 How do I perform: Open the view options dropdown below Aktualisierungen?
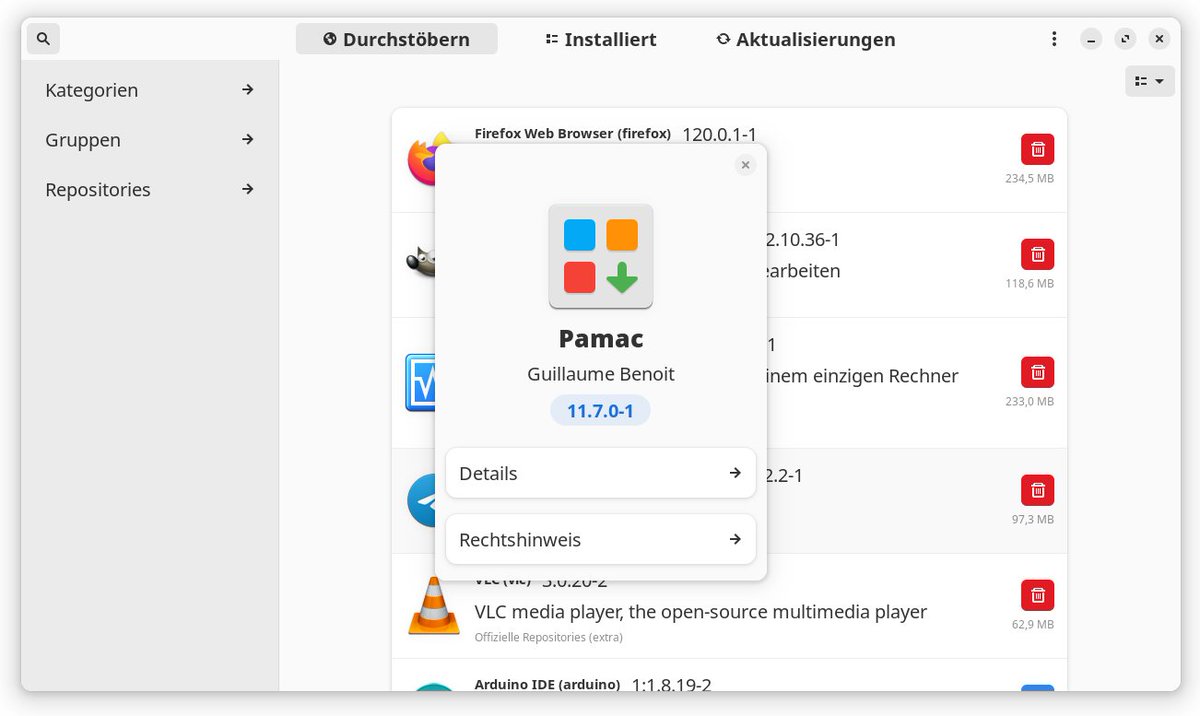[x=1149, y=81]
